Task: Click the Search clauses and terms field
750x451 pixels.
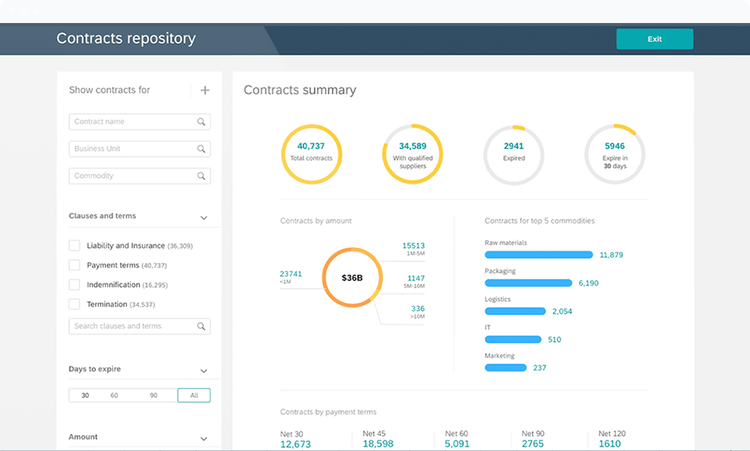Action: coord(140,326)
